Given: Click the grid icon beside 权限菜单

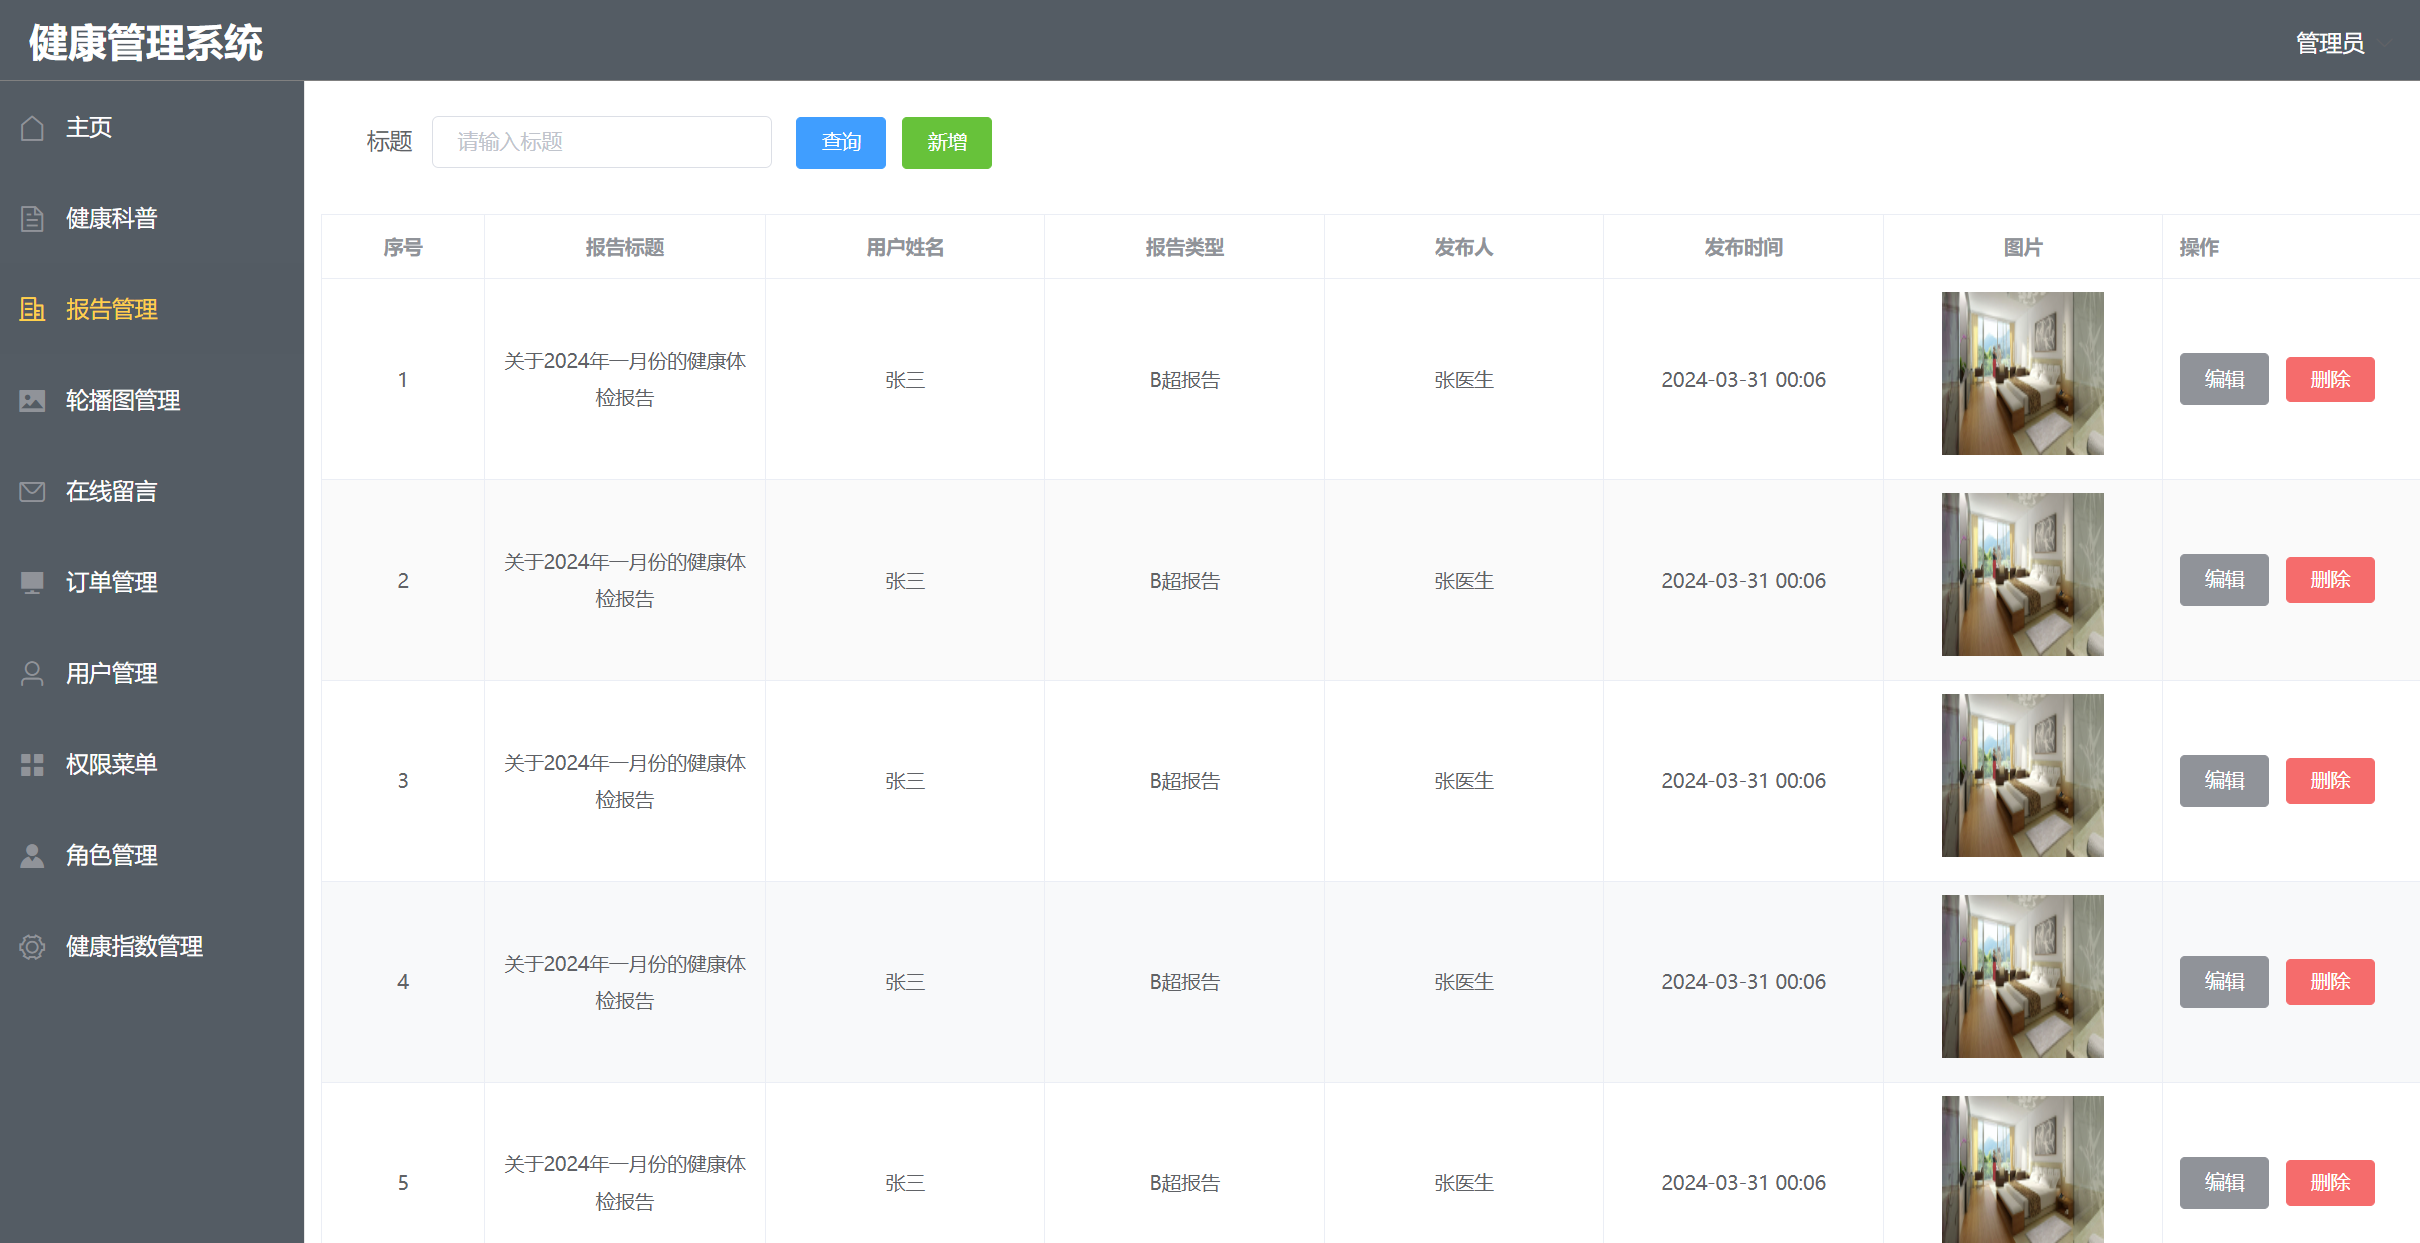Looking at the screenshot, I should [x=32, y=765].
